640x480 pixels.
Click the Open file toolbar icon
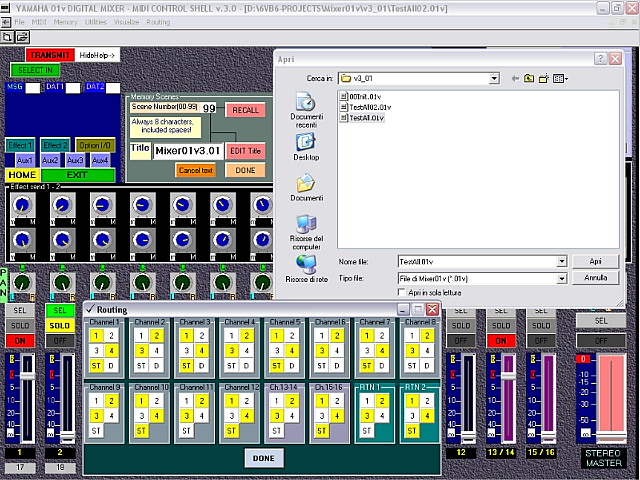22,37
